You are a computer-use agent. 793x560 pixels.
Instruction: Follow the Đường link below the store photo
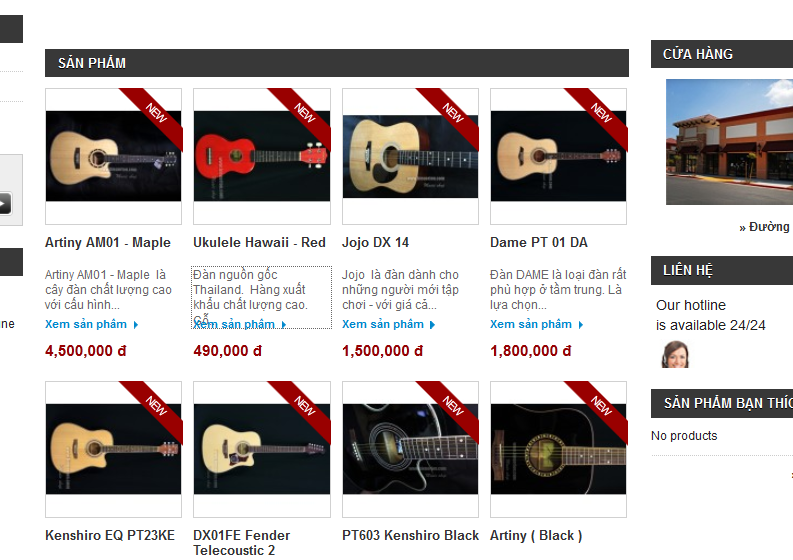pyautogui.click(x=766, y=227)
